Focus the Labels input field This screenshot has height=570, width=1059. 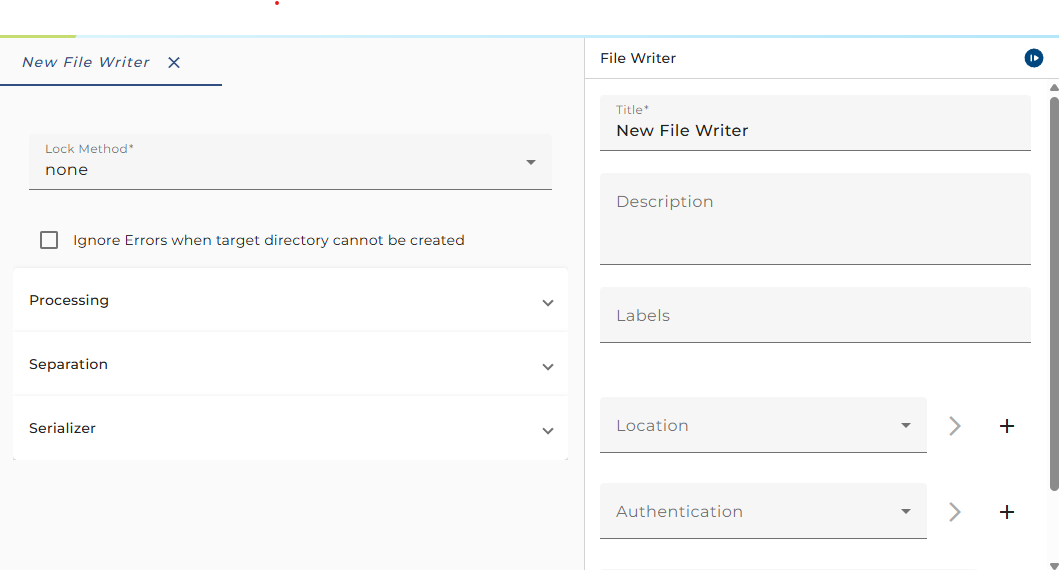pos(815,315)
